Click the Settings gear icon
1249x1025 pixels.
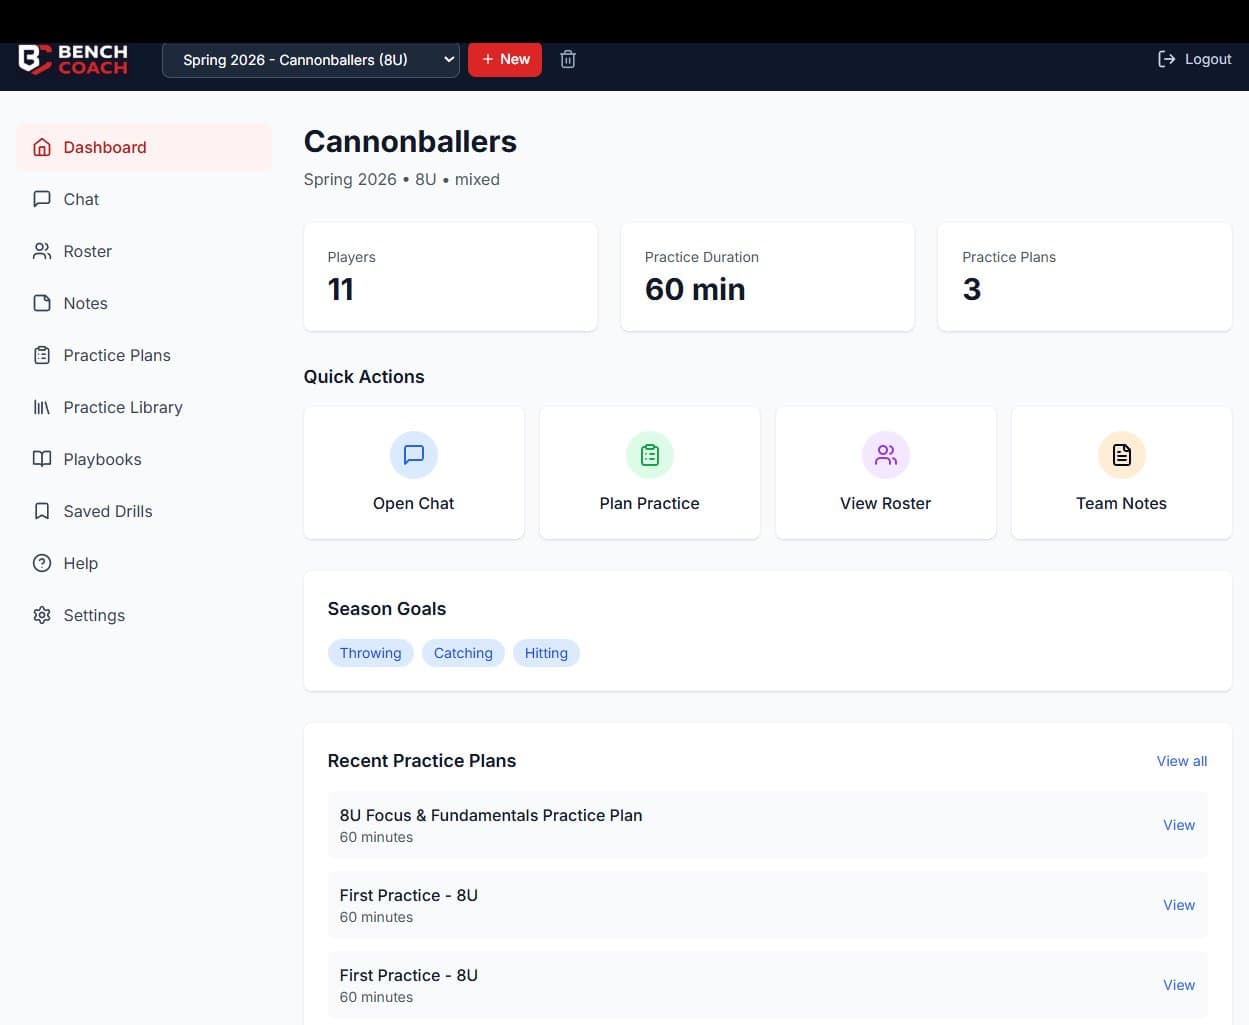click(x=41, y=615)
